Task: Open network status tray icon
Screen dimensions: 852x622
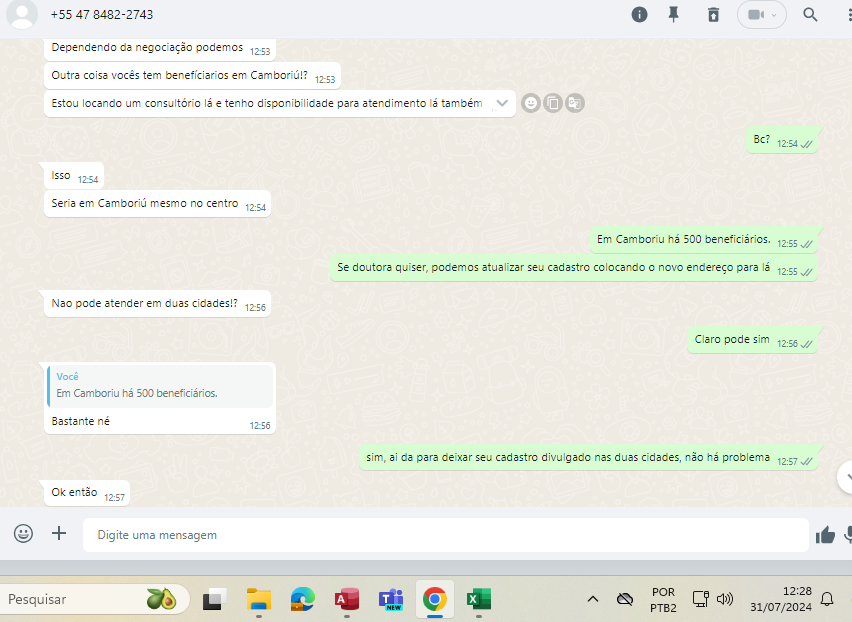Action: point(700,599)
